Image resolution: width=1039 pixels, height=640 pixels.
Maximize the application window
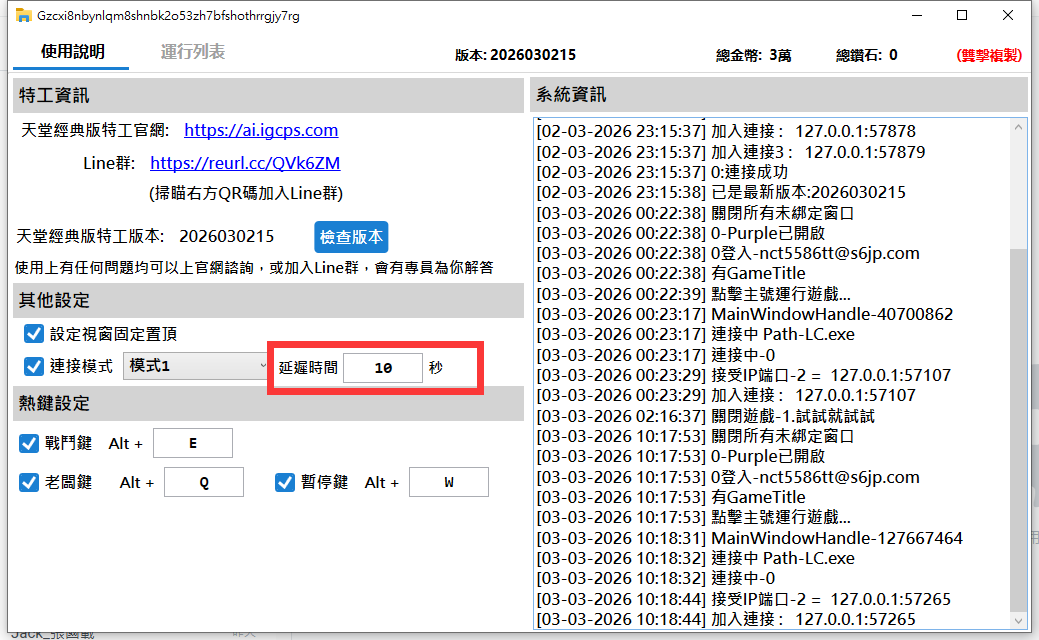coord(962,16)
